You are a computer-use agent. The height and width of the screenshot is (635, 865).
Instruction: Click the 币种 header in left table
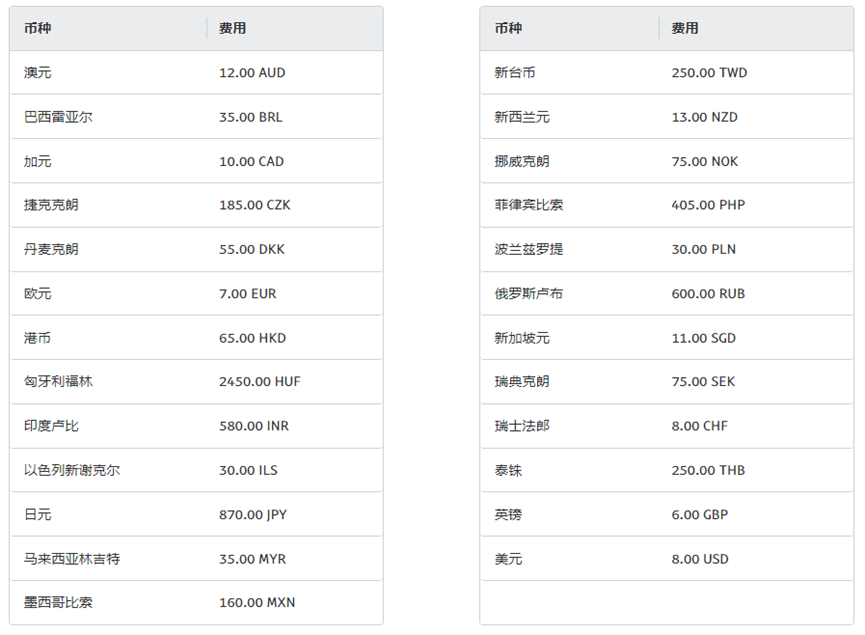click(x=38, y=28)
